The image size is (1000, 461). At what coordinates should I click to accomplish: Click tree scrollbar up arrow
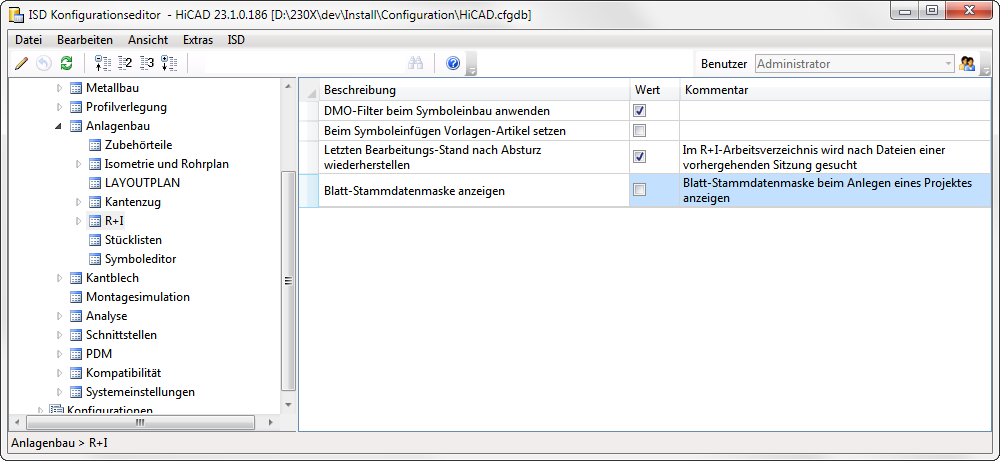(x=288, y=85)
